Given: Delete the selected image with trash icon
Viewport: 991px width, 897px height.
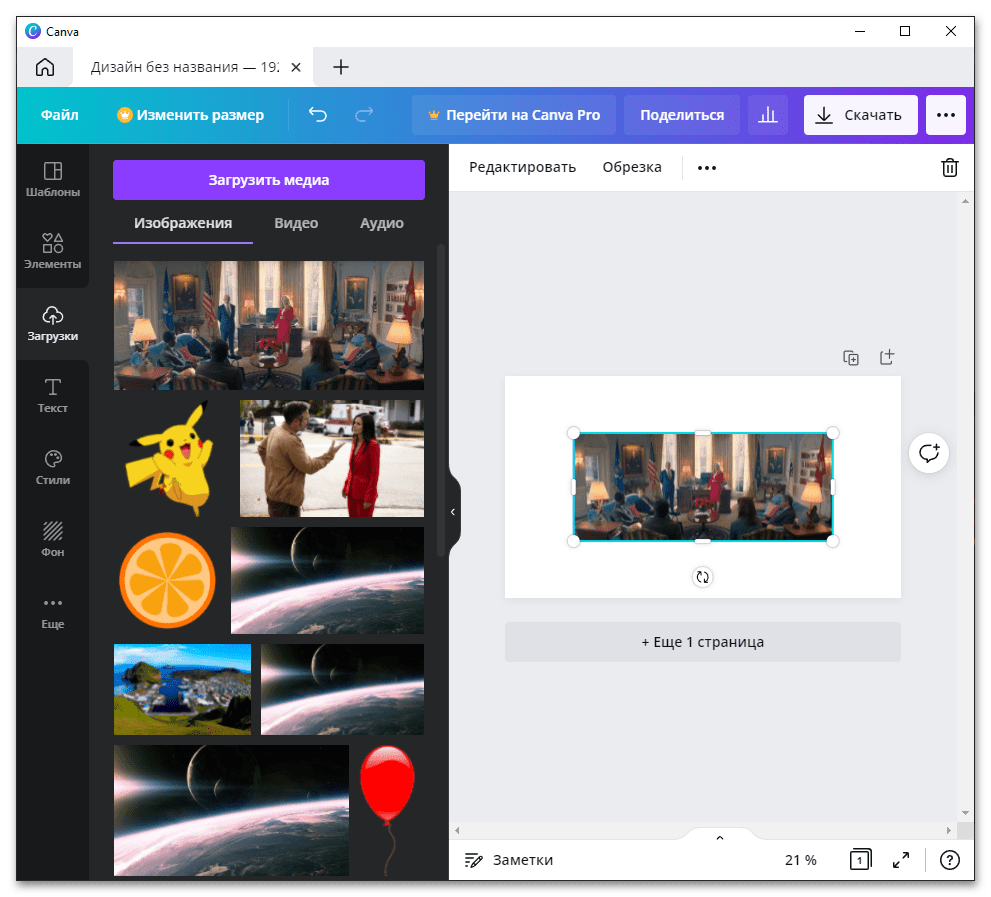Looking at the screenshot, I should click(x=949, y=168).
